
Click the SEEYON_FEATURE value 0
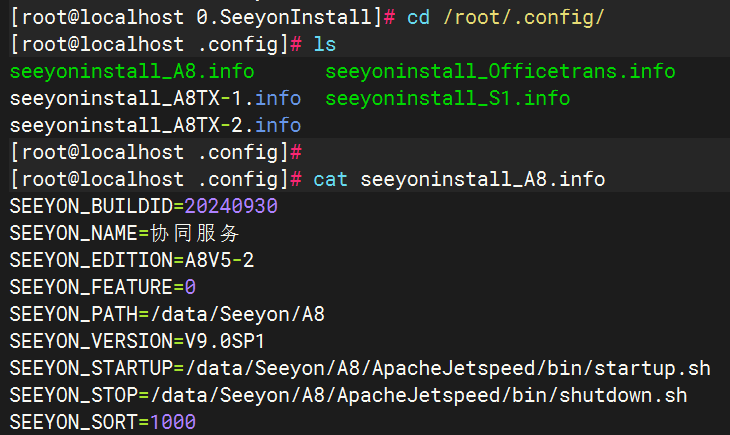tap(190, 287)
